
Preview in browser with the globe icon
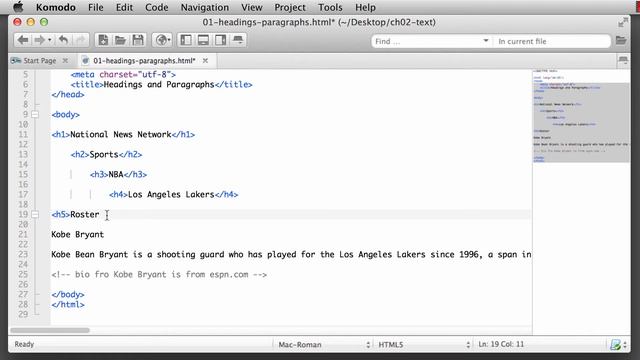tap(162, 40)
